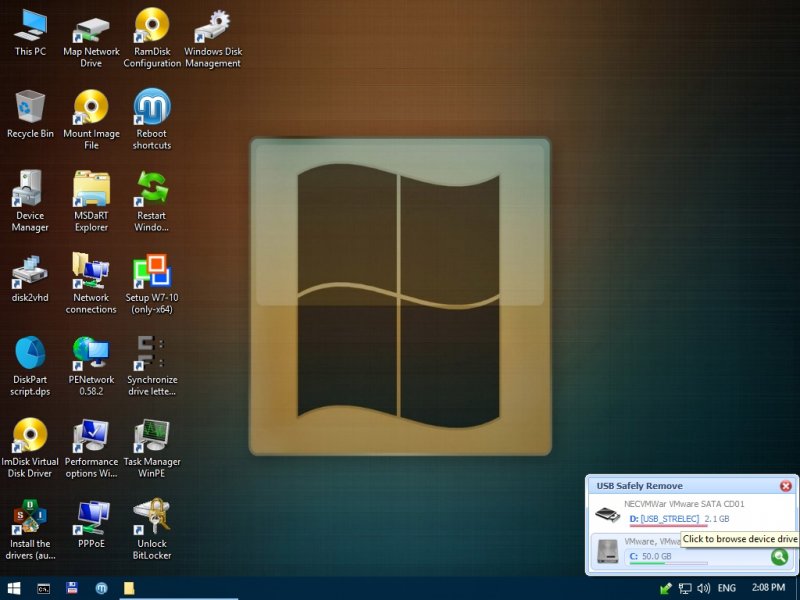
Task: Open This PC desktop icon
Action: (x=30, y=33)
